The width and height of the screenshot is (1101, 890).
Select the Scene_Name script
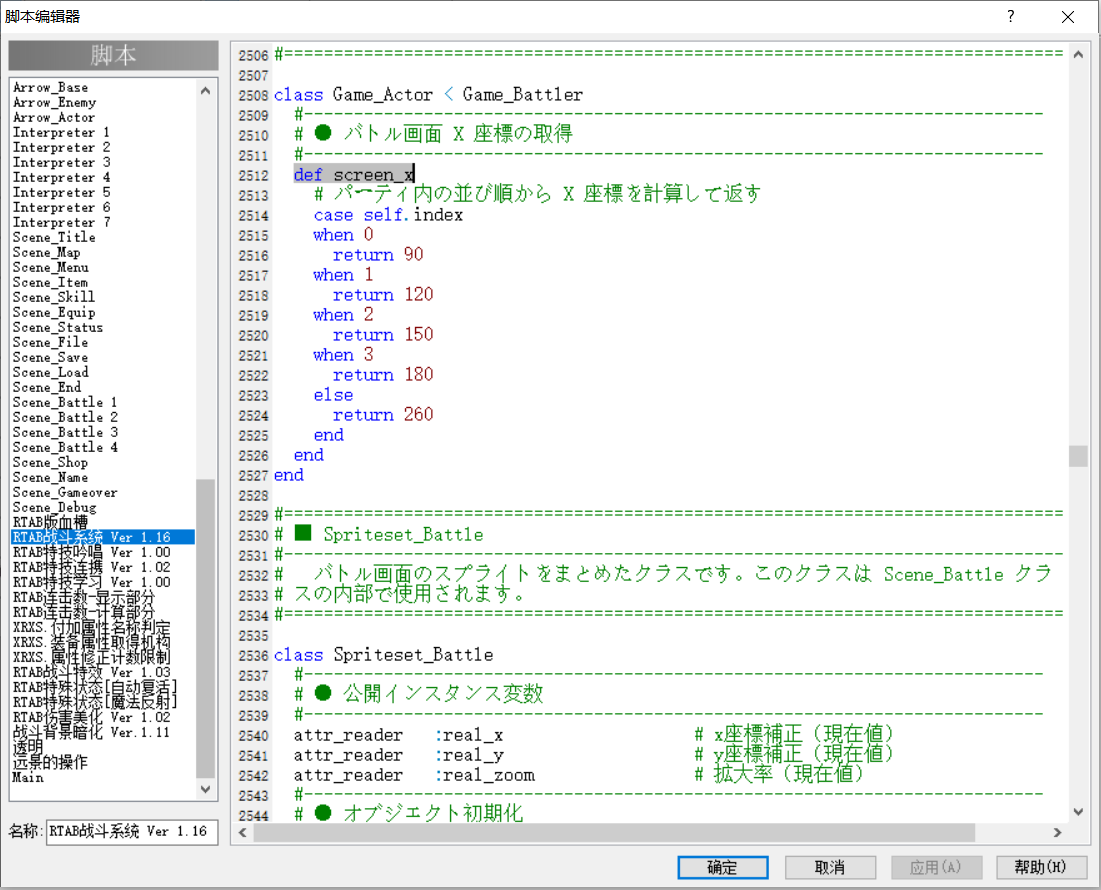(103, 477)
